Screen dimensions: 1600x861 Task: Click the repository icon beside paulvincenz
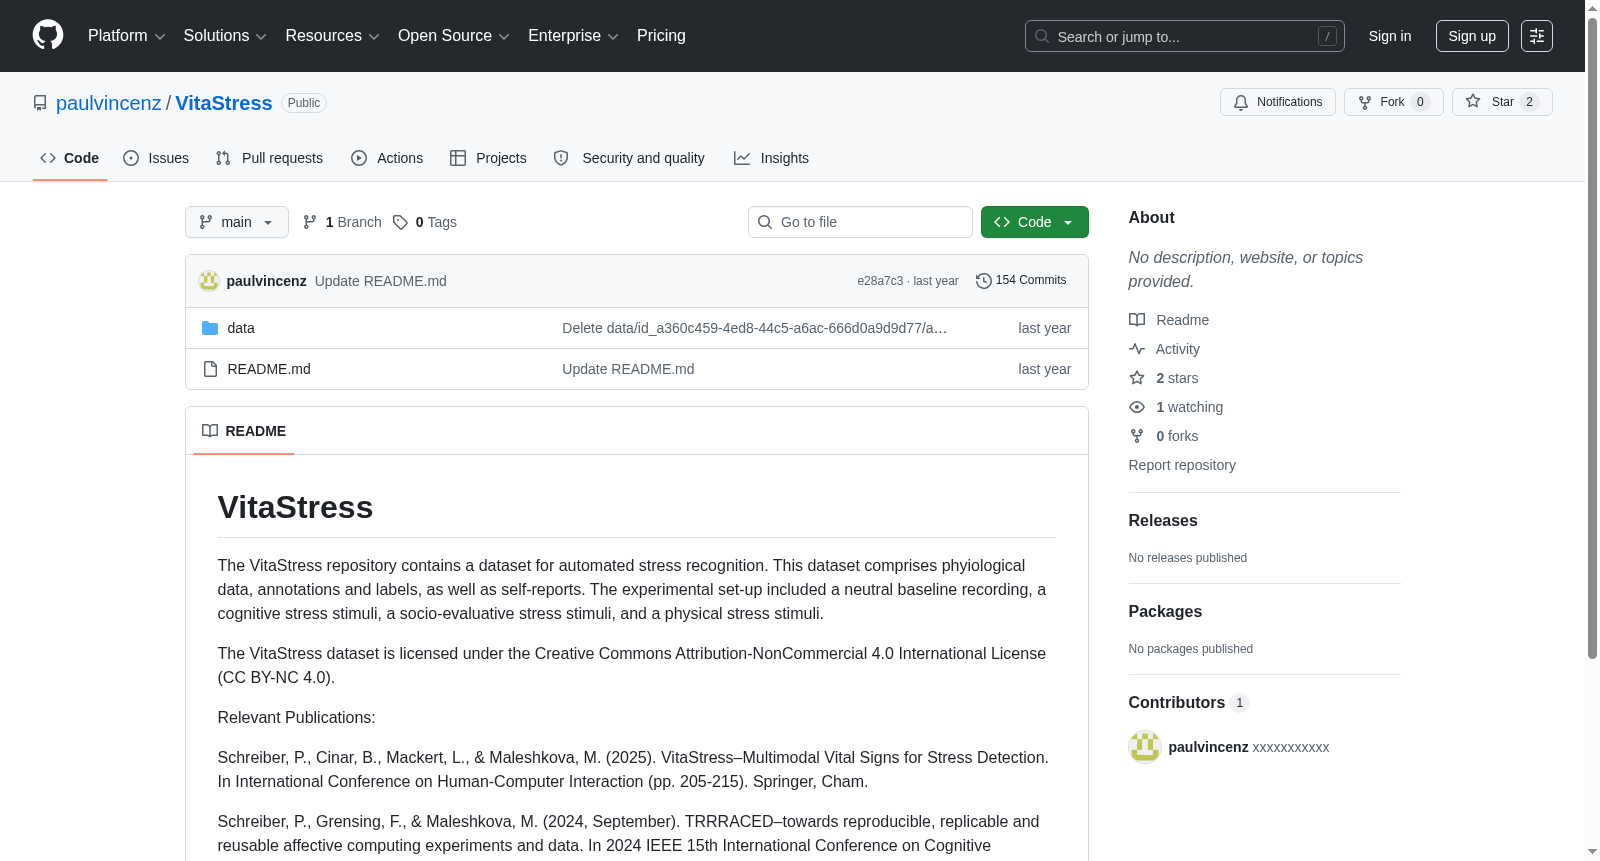[40, 103]
